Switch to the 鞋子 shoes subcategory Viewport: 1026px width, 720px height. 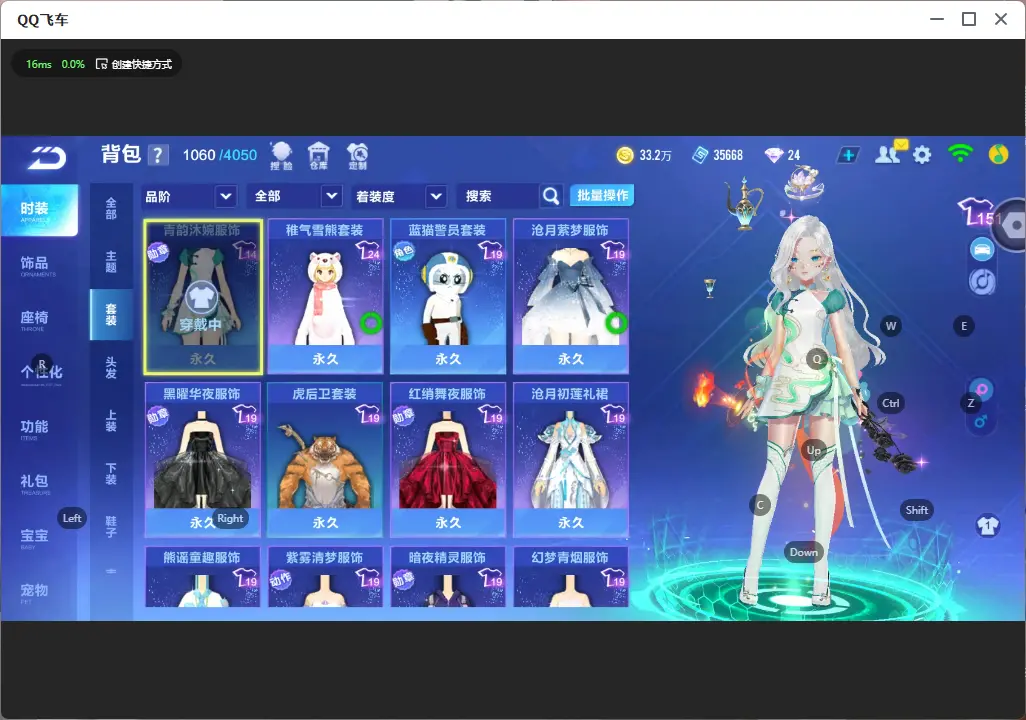[111, 527]
